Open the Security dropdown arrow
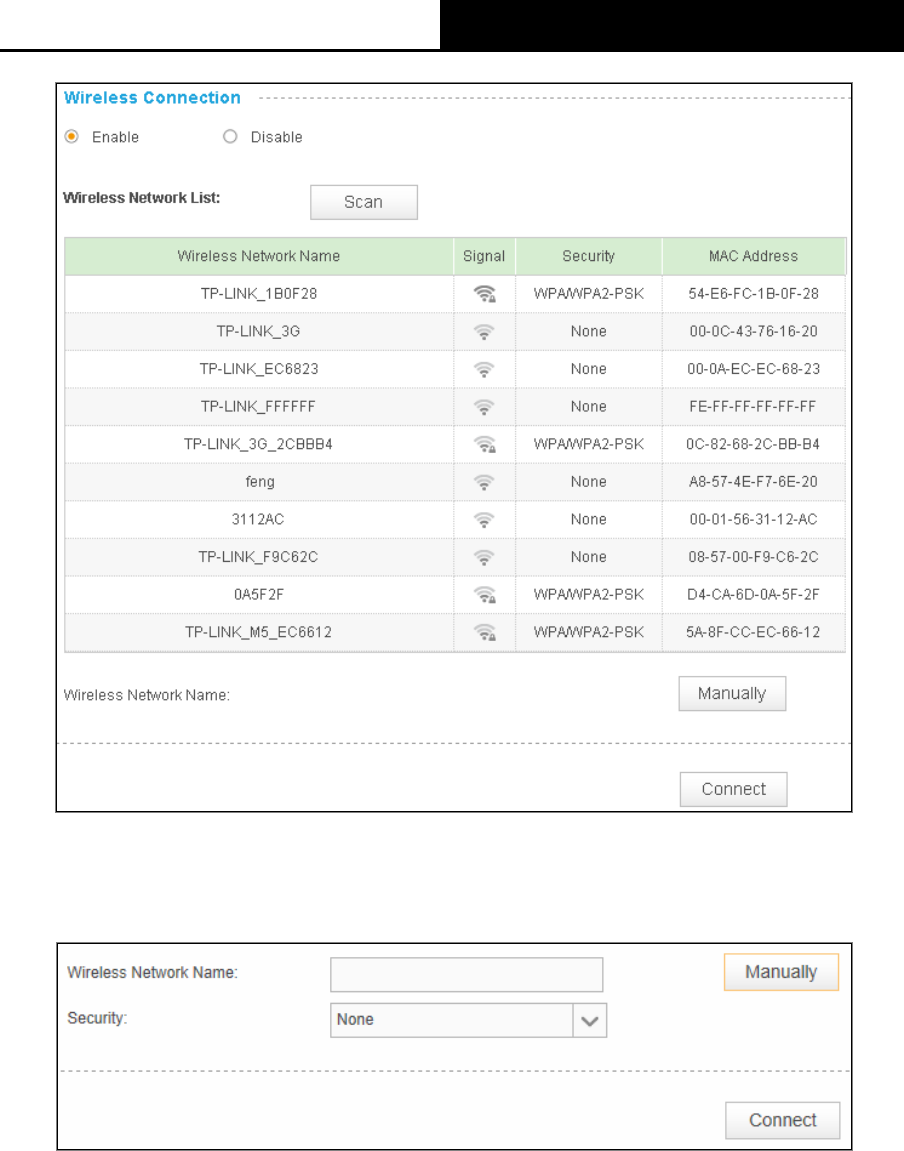The image size is (904, 1151). pyautogui.click(x=590, y=1020)
